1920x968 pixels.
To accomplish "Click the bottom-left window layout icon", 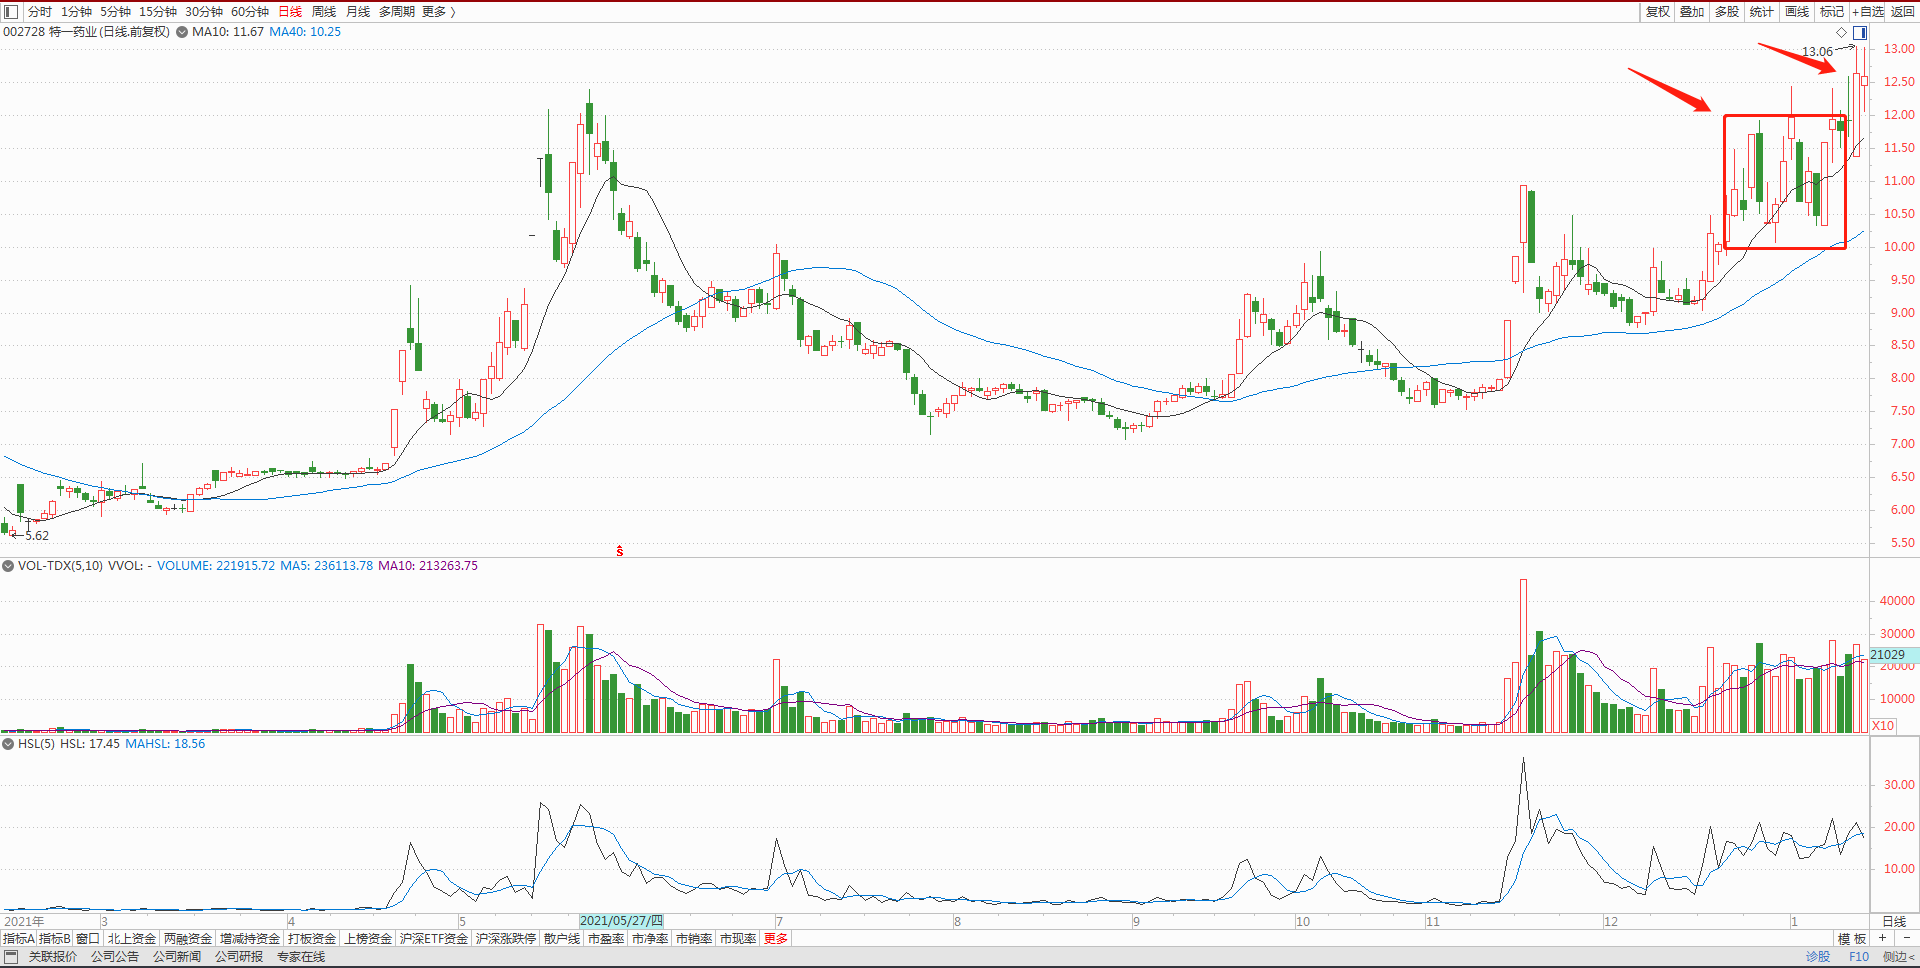I will click(x=11, y=957).
